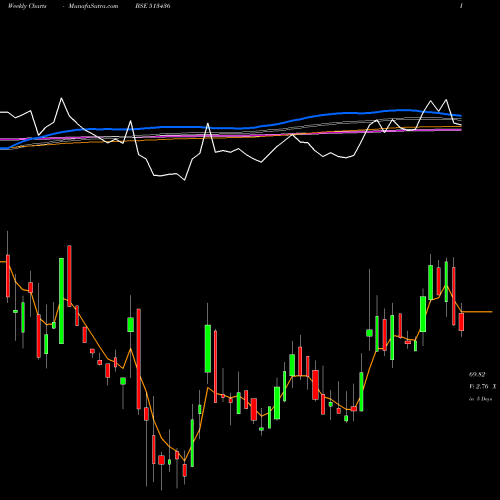
Task: Click the 'in 5 Days' label
Action: point(480,399)
